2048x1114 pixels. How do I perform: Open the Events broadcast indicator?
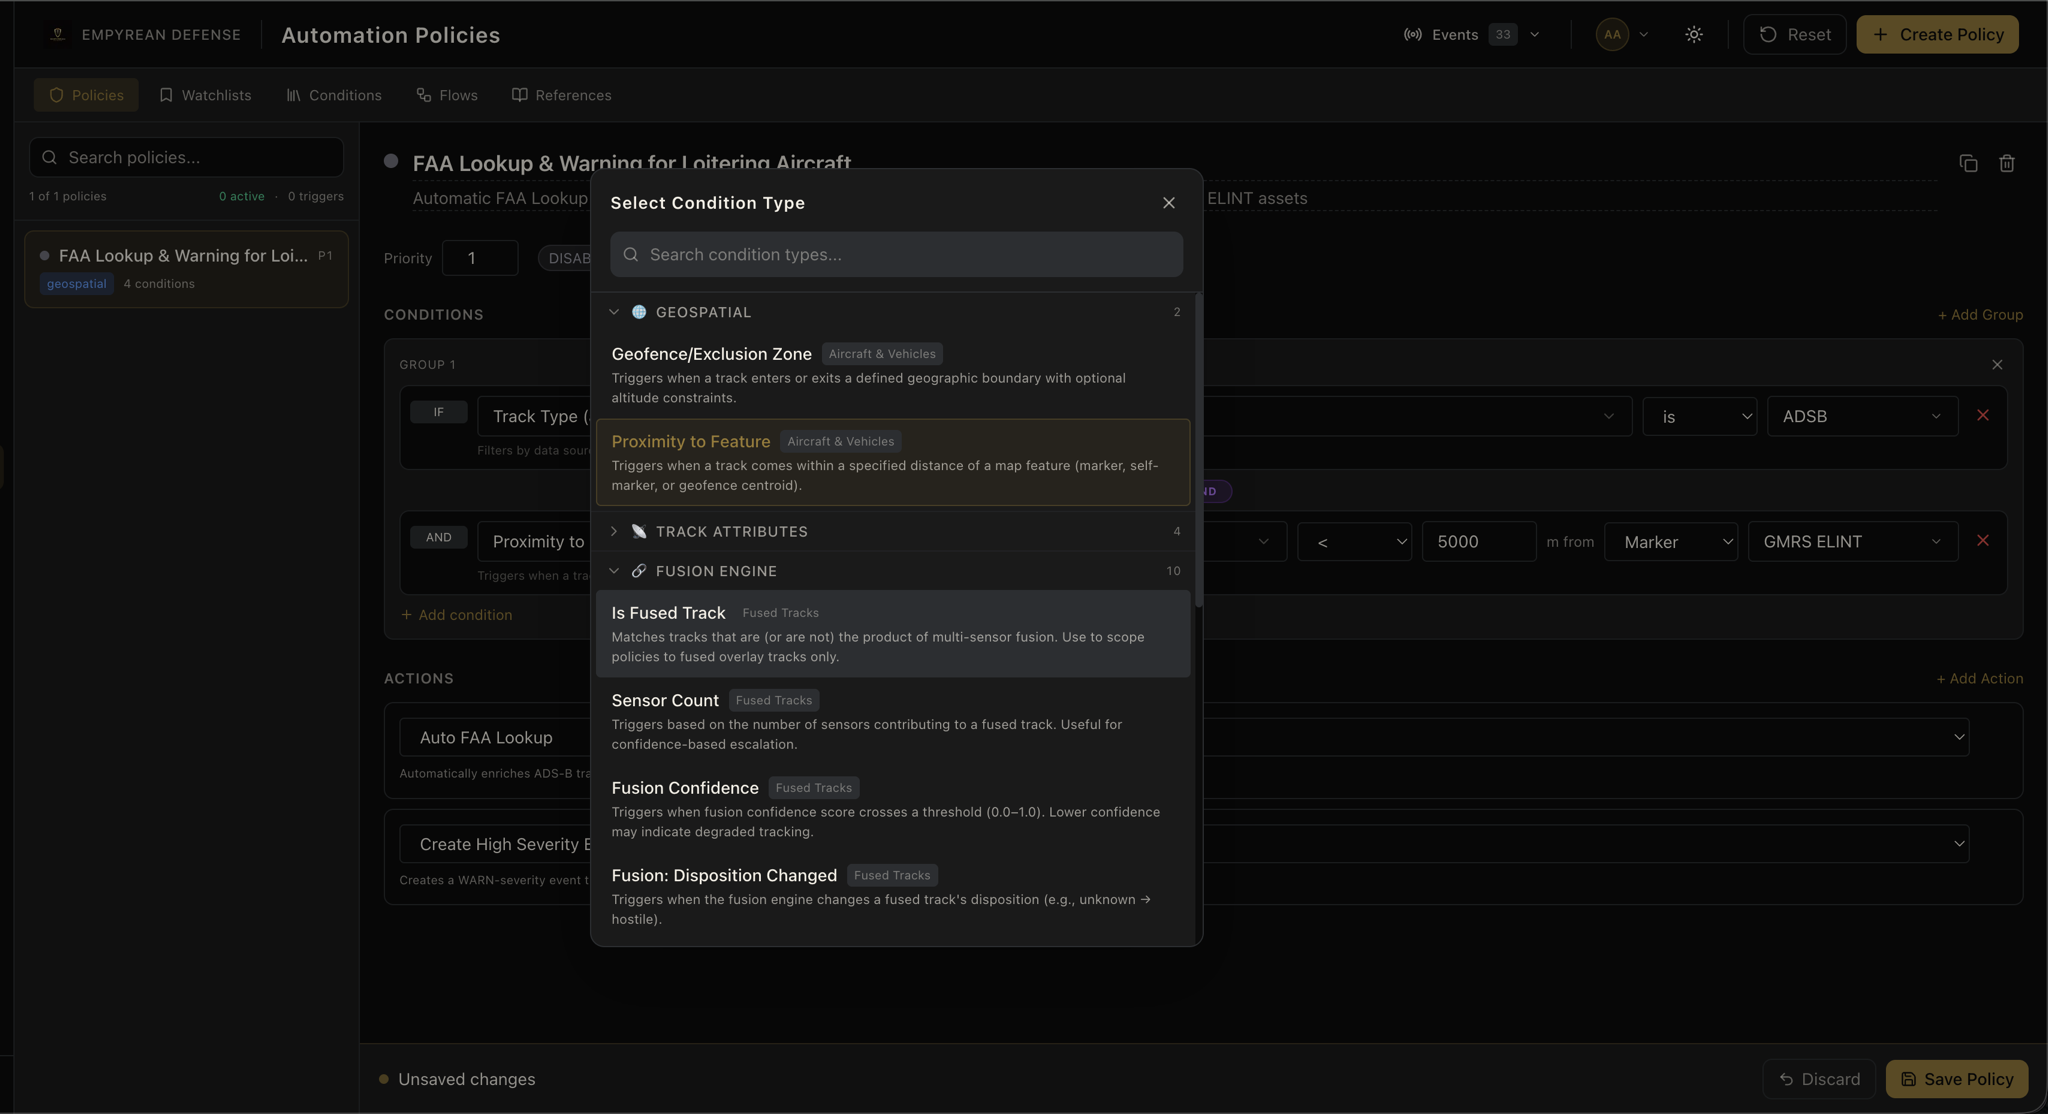pyautogui.click(x=1471, y=34)
